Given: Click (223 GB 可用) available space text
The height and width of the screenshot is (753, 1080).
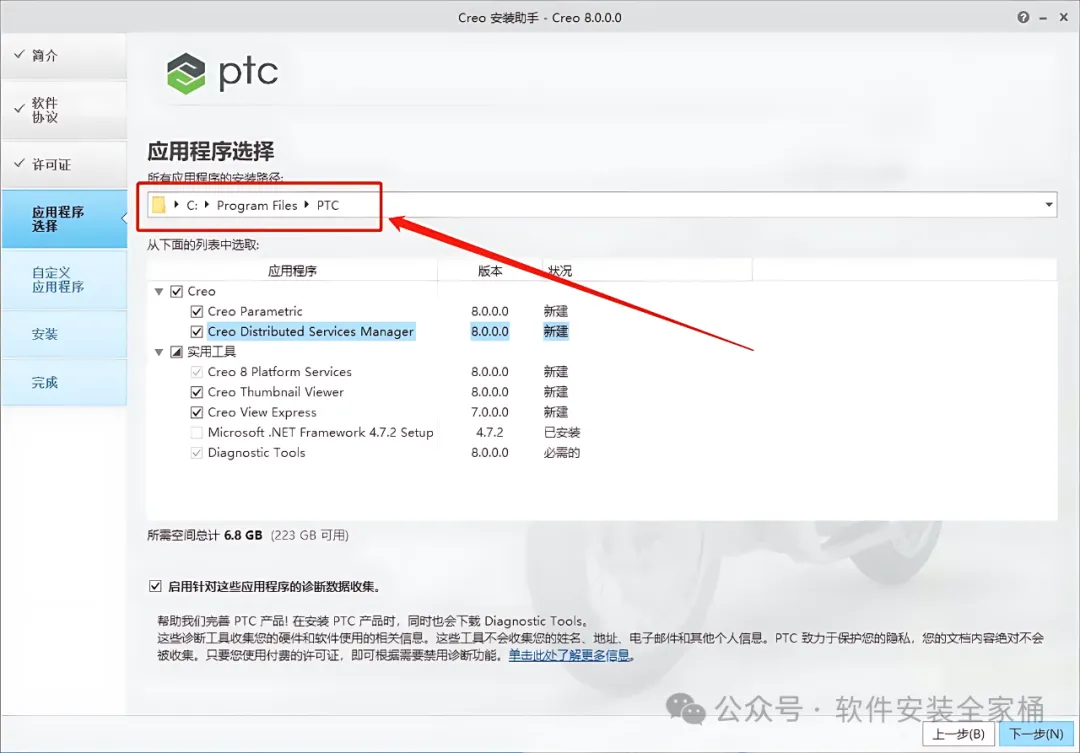Looking at the screenshot, I should pos(309,535).
